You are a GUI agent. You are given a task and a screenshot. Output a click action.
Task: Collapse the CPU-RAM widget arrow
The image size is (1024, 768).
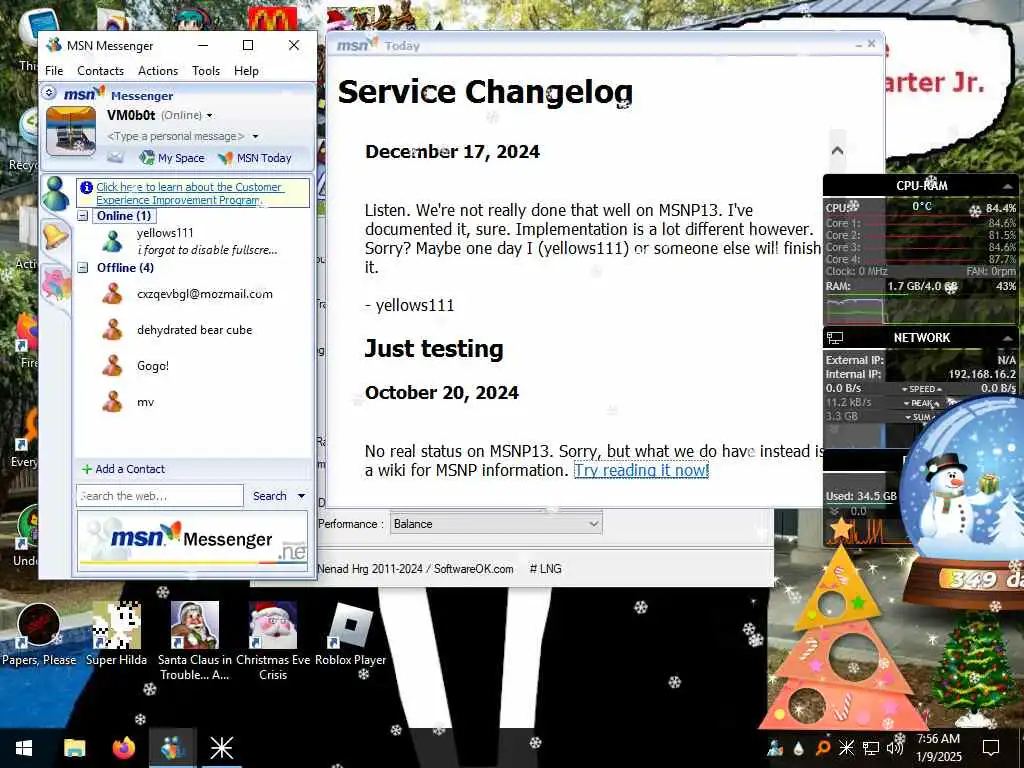(x=1007, y=185)
